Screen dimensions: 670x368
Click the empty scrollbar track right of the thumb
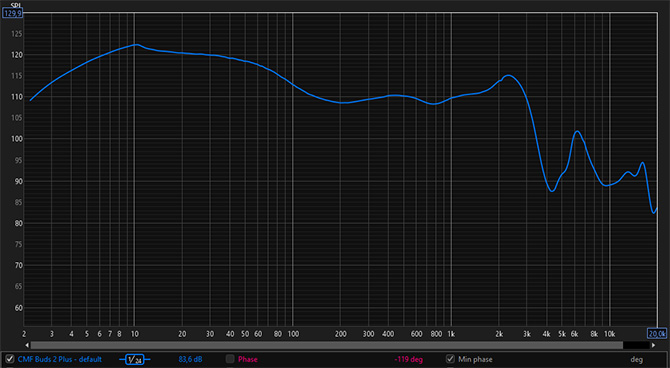coord(636,345)
